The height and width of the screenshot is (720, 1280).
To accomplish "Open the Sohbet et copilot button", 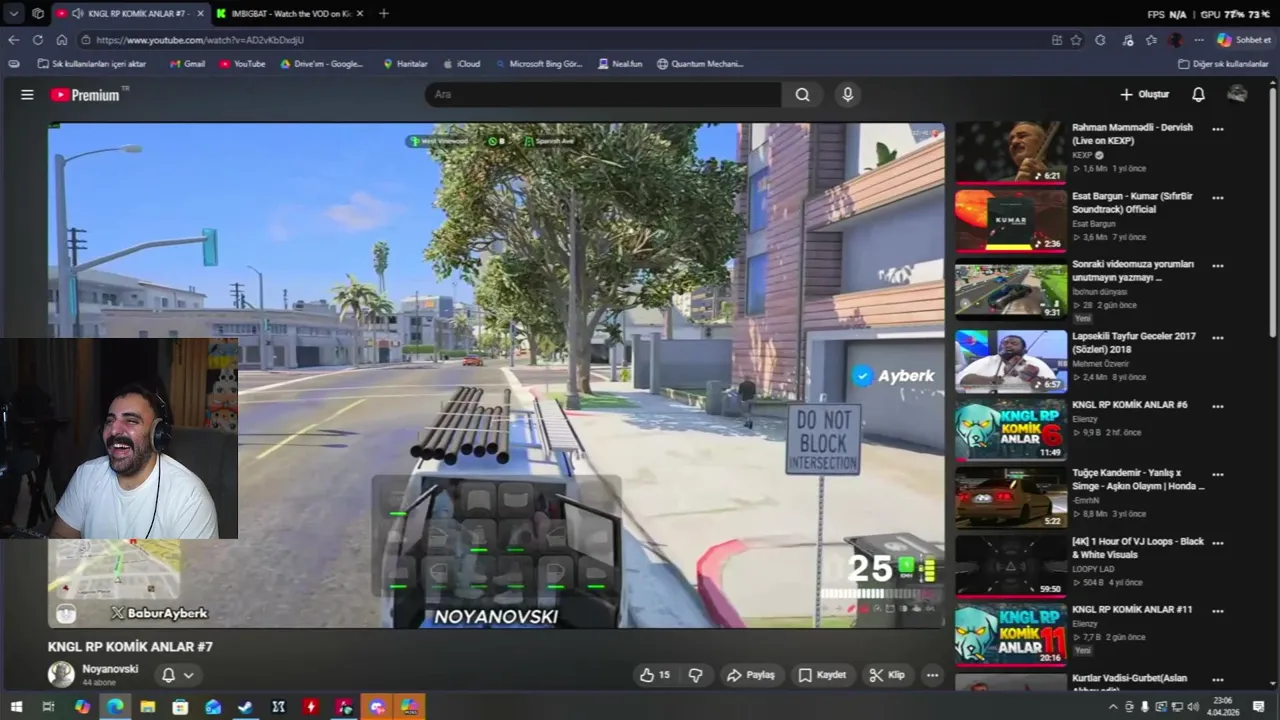I will [1243, 40].
